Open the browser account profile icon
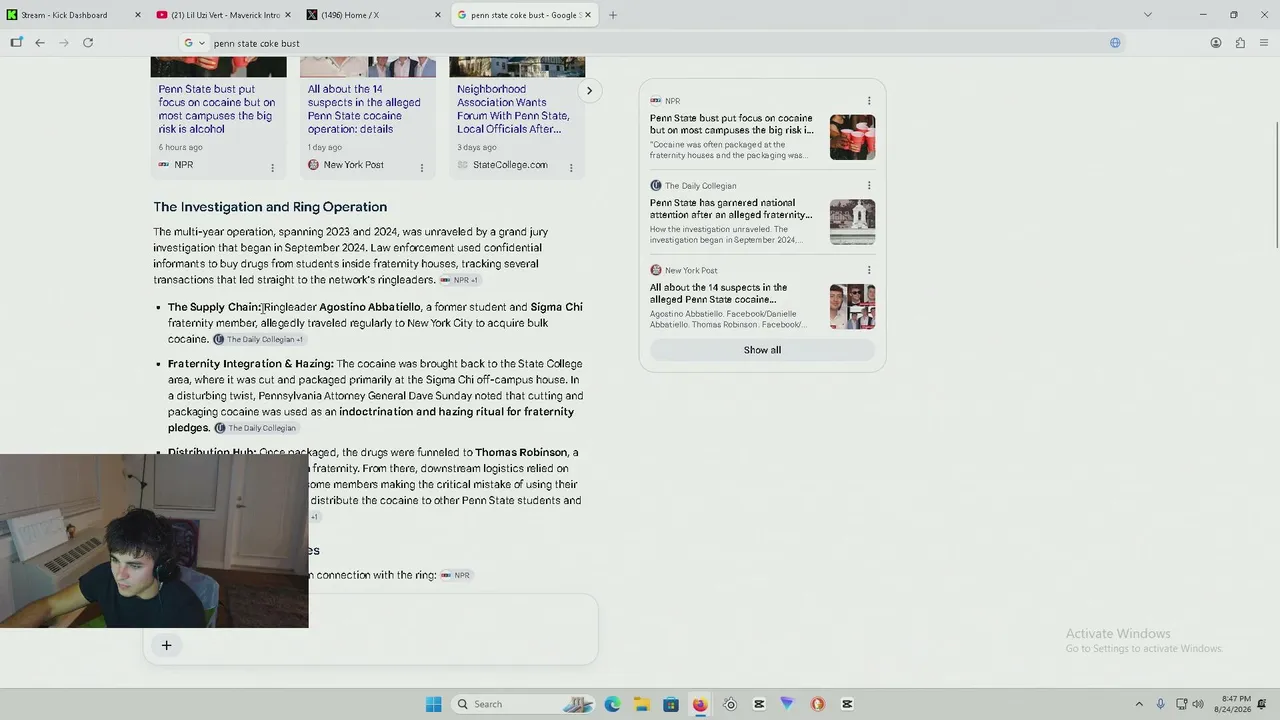 tap(1216, 43)
